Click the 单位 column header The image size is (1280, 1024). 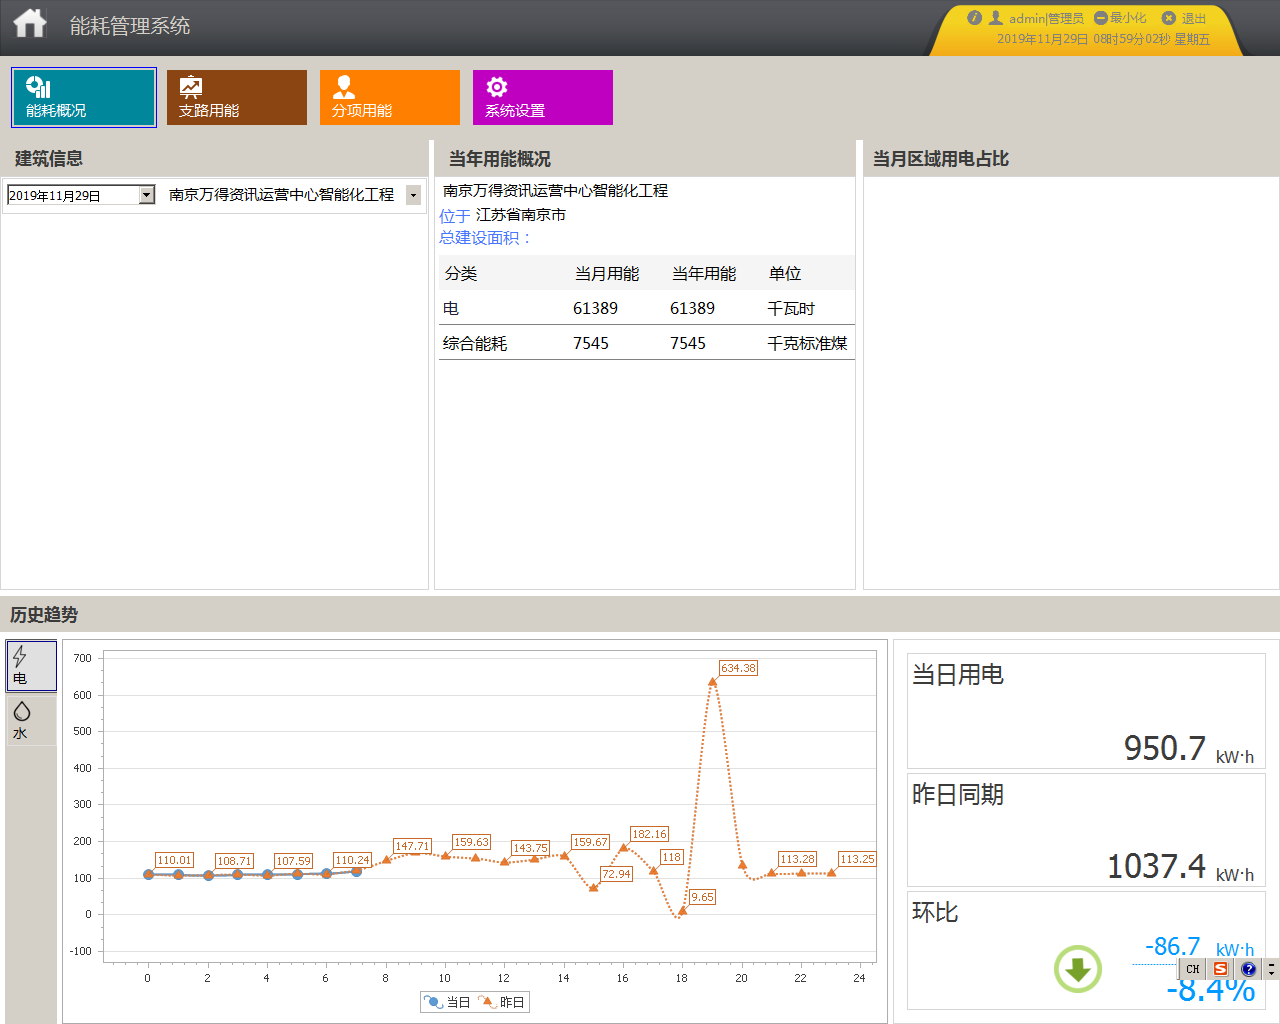[785, 273]
